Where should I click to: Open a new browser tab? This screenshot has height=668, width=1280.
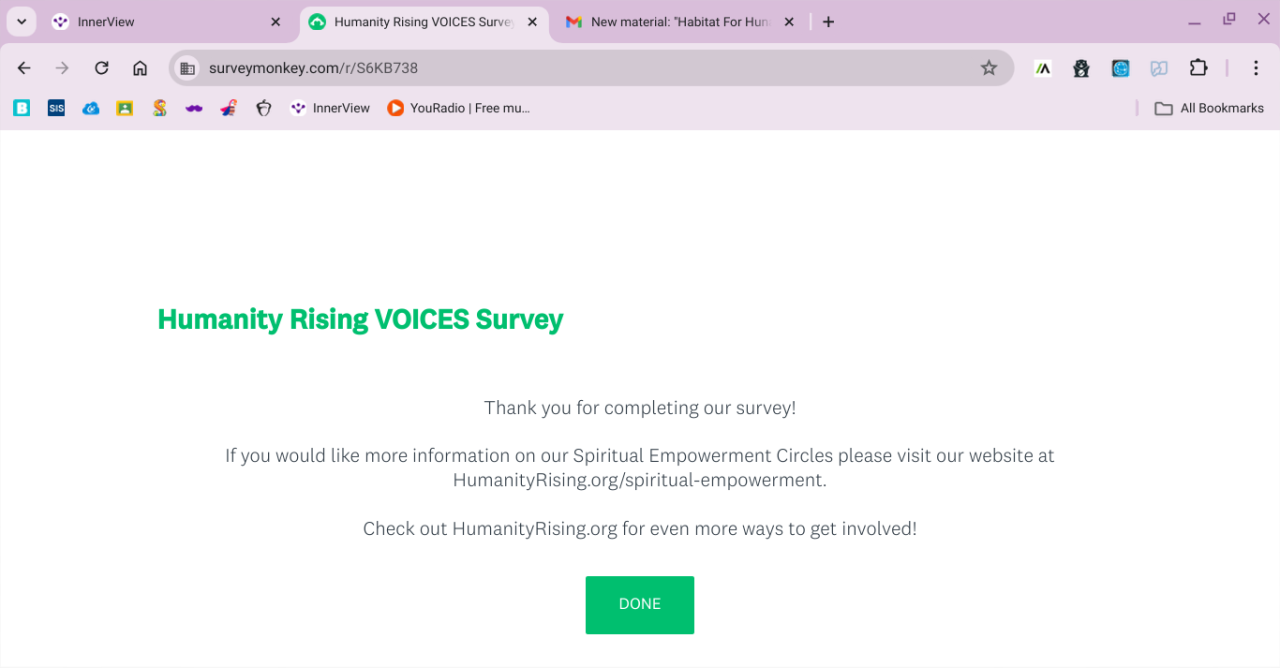828,22
